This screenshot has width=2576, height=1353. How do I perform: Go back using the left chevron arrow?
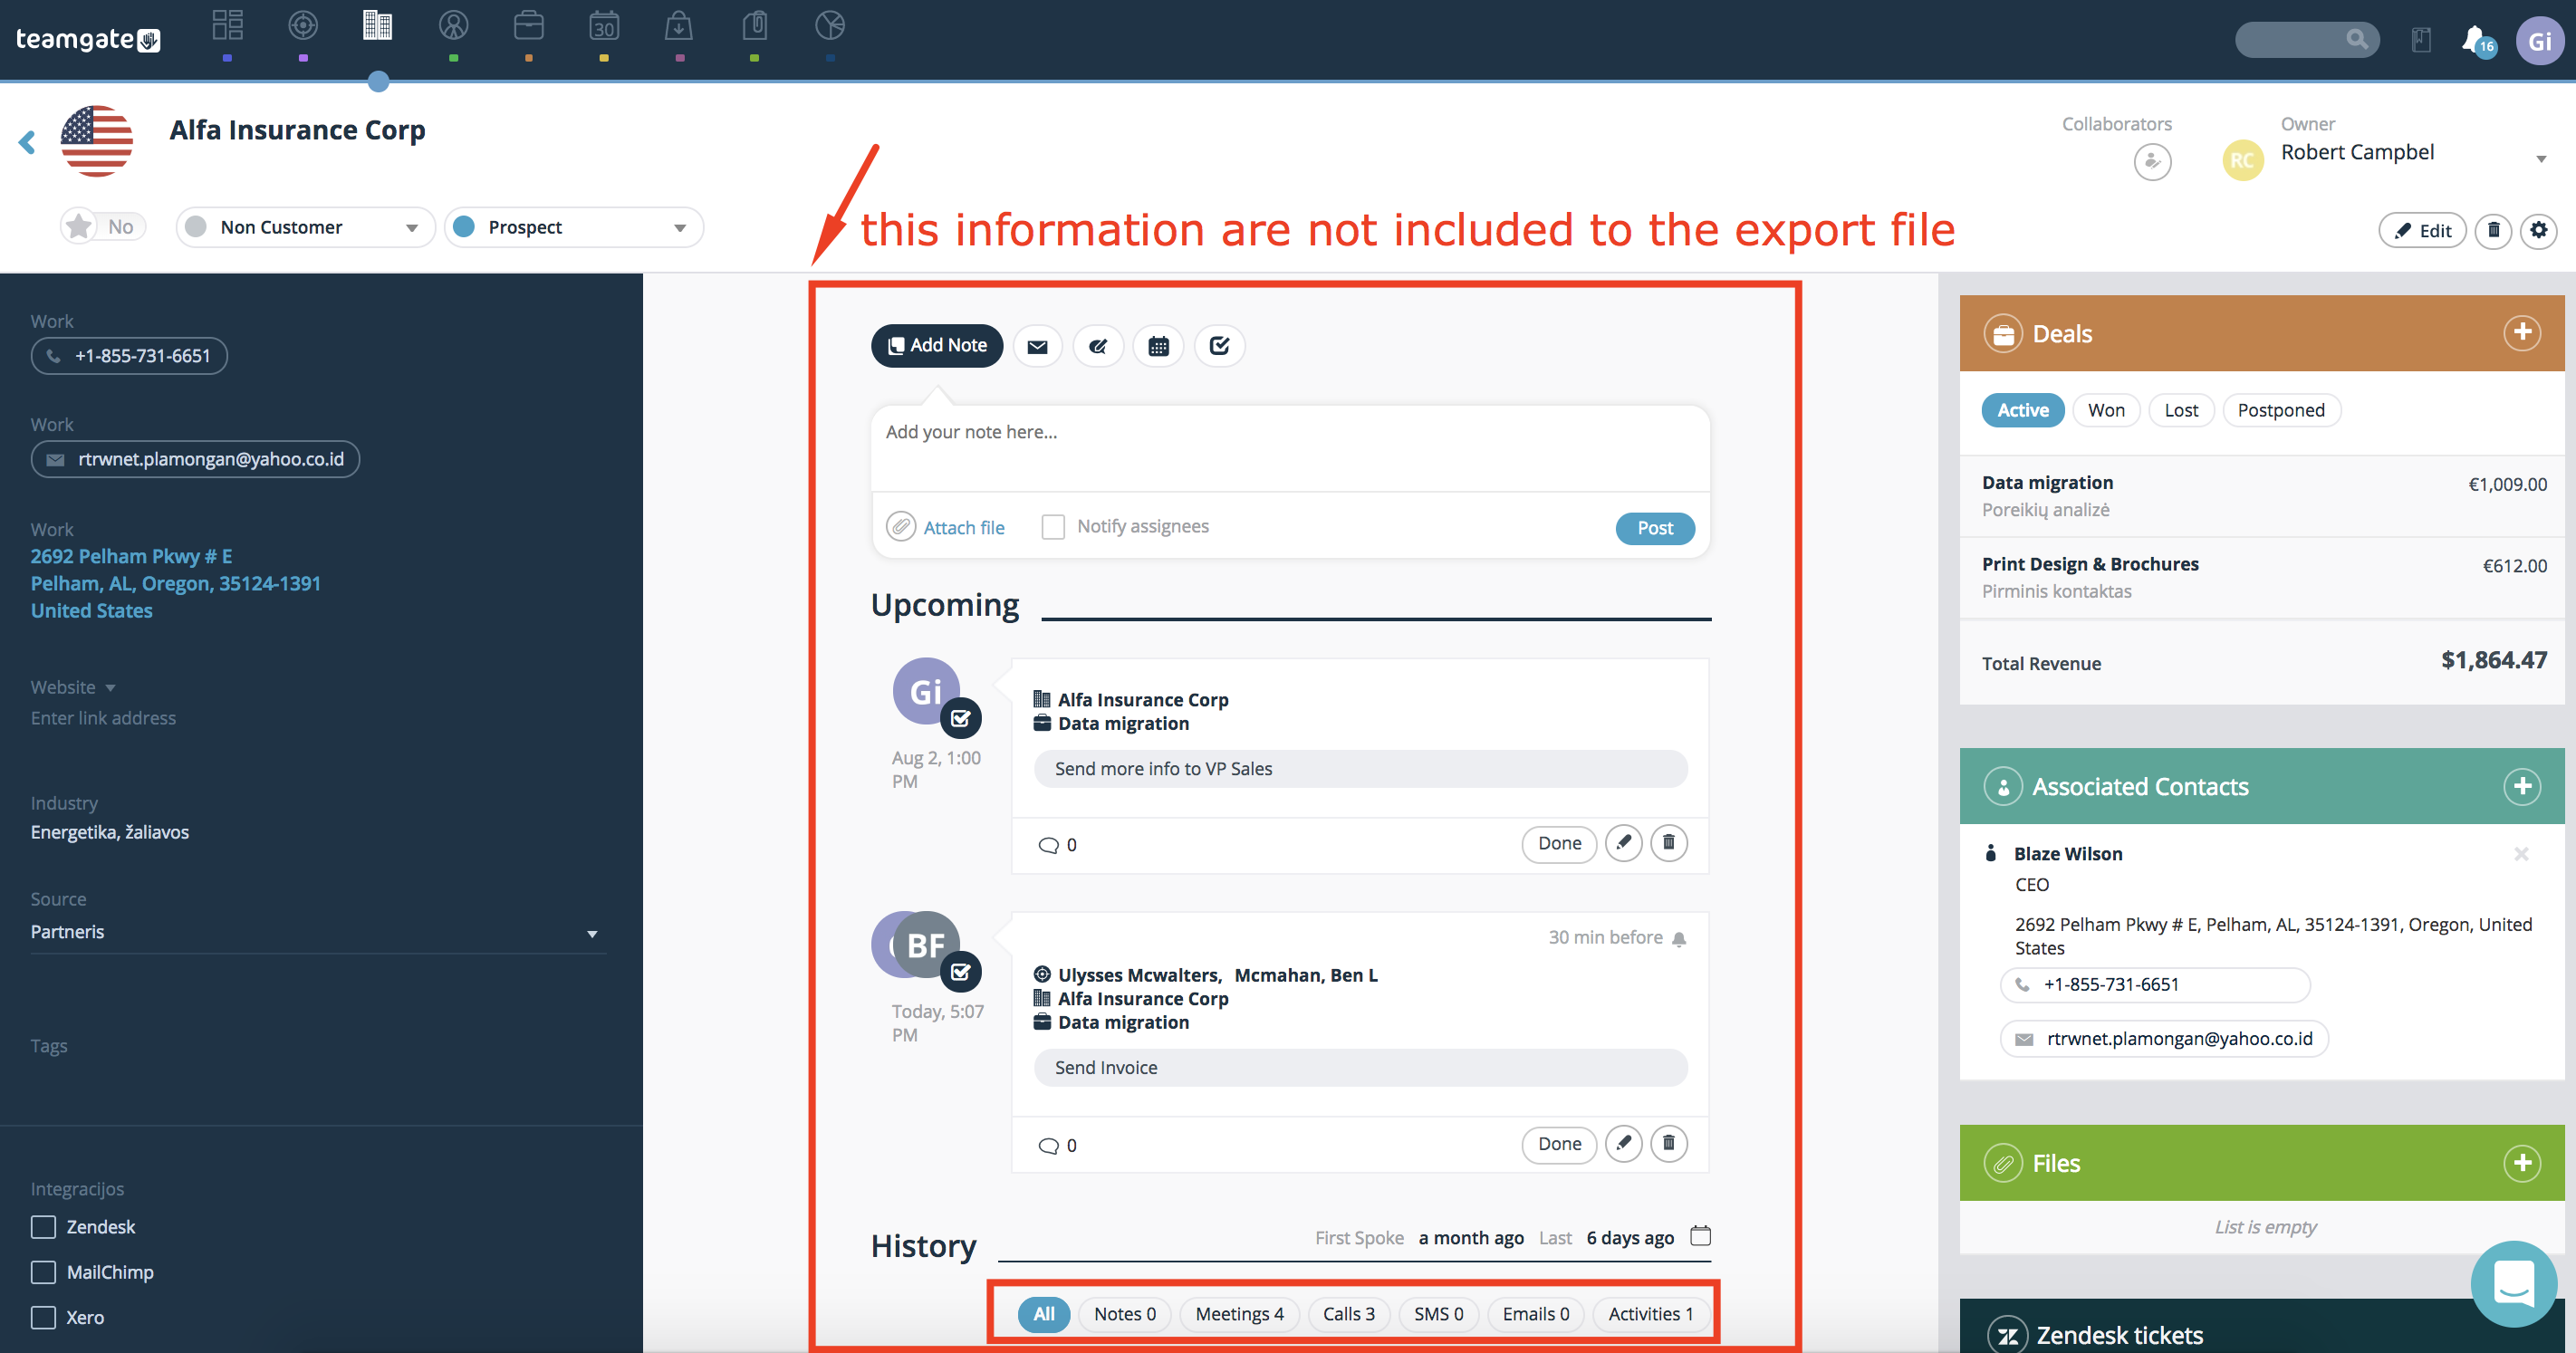pos(27,142)
